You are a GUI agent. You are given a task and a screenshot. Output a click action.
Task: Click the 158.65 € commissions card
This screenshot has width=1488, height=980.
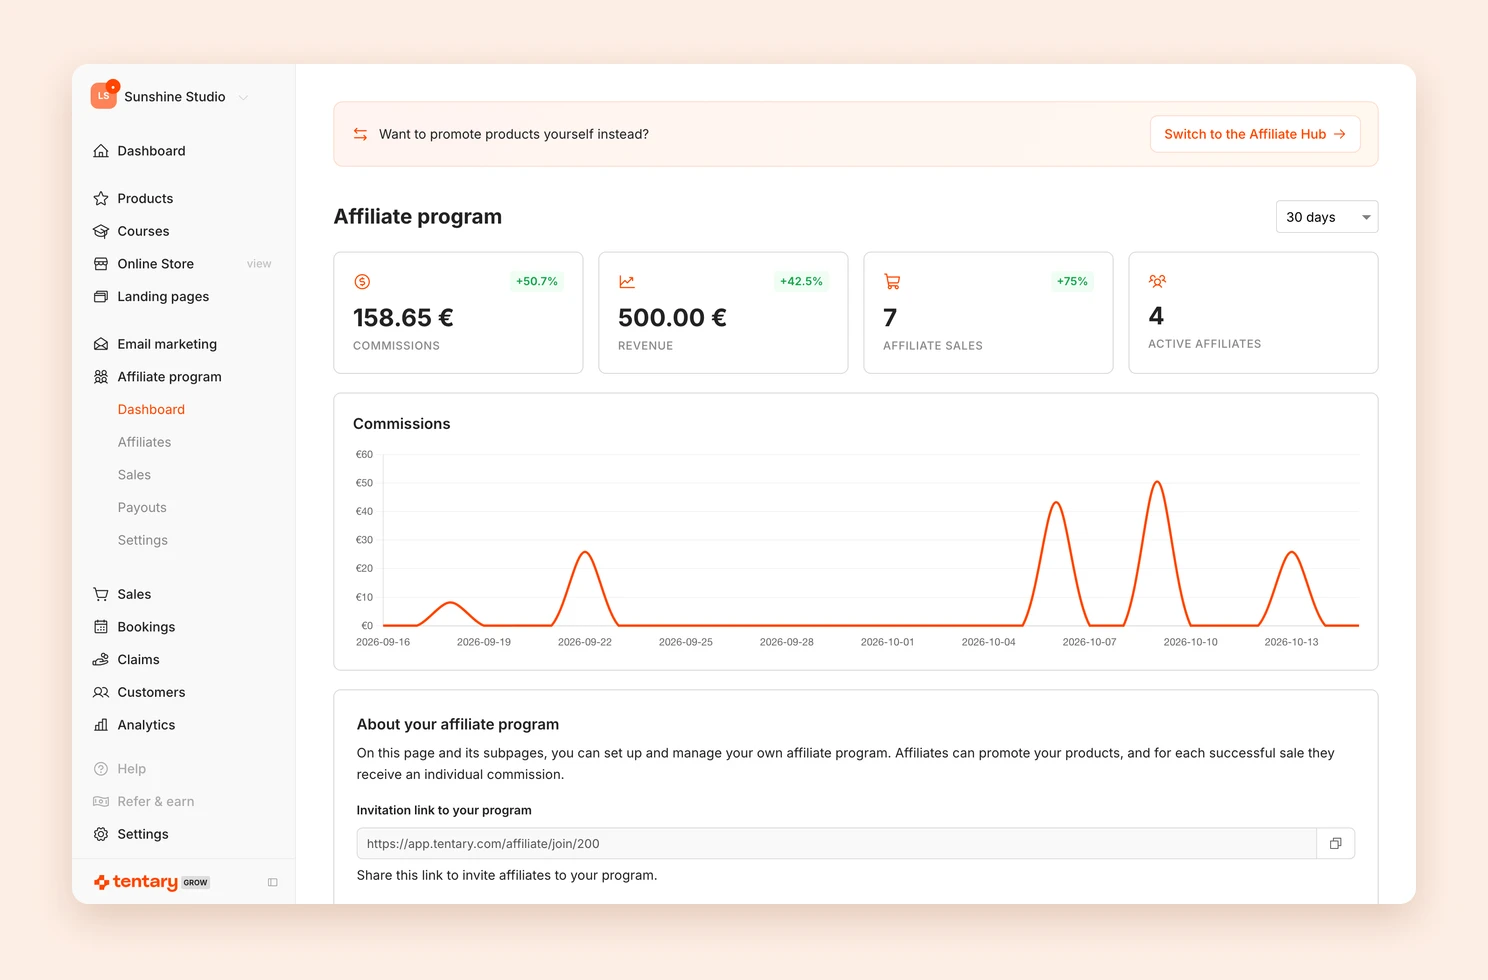(458, 313)
